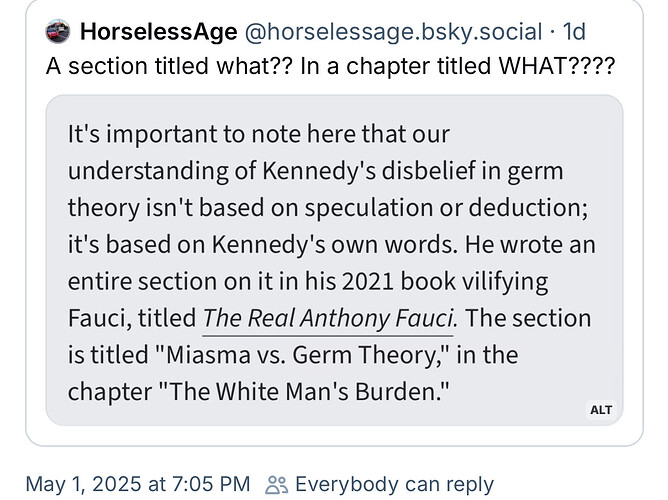Click "Kennedy's own words" line in image

pos(331,244)
